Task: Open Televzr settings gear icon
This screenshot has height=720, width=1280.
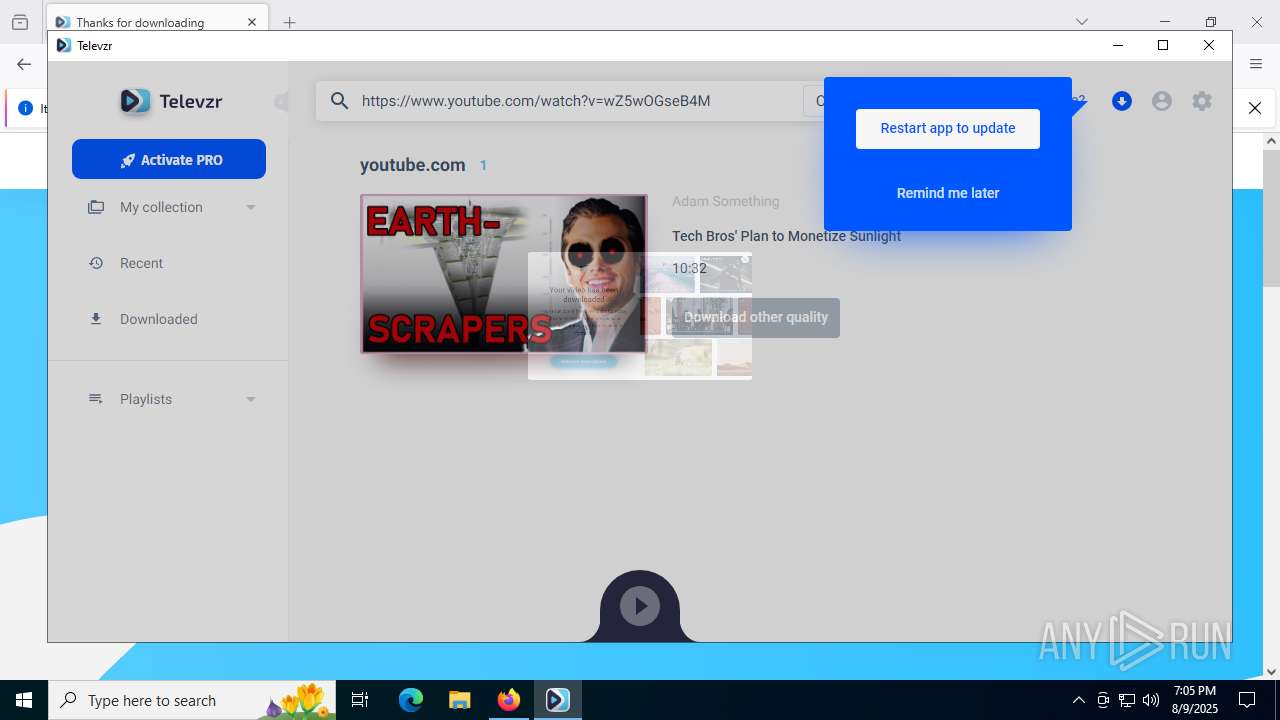Action: [1202, 101]
